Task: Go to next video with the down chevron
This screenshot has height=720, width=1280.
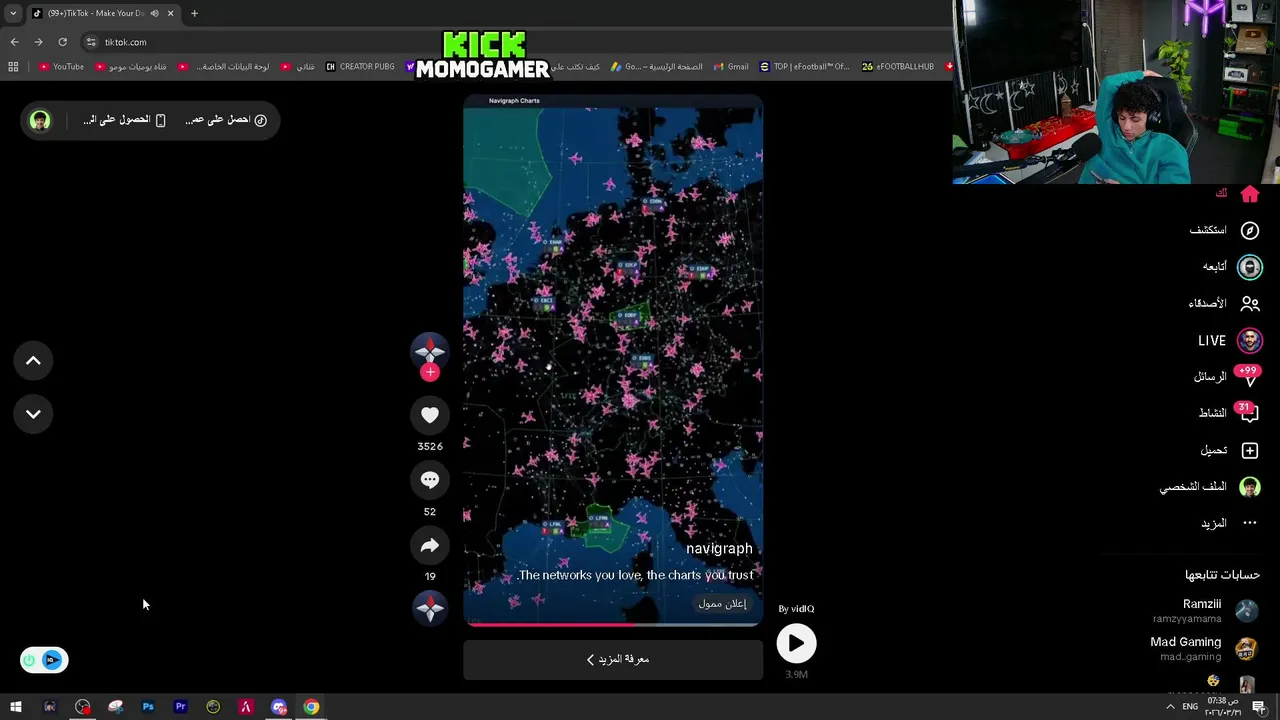Action: 33,414
